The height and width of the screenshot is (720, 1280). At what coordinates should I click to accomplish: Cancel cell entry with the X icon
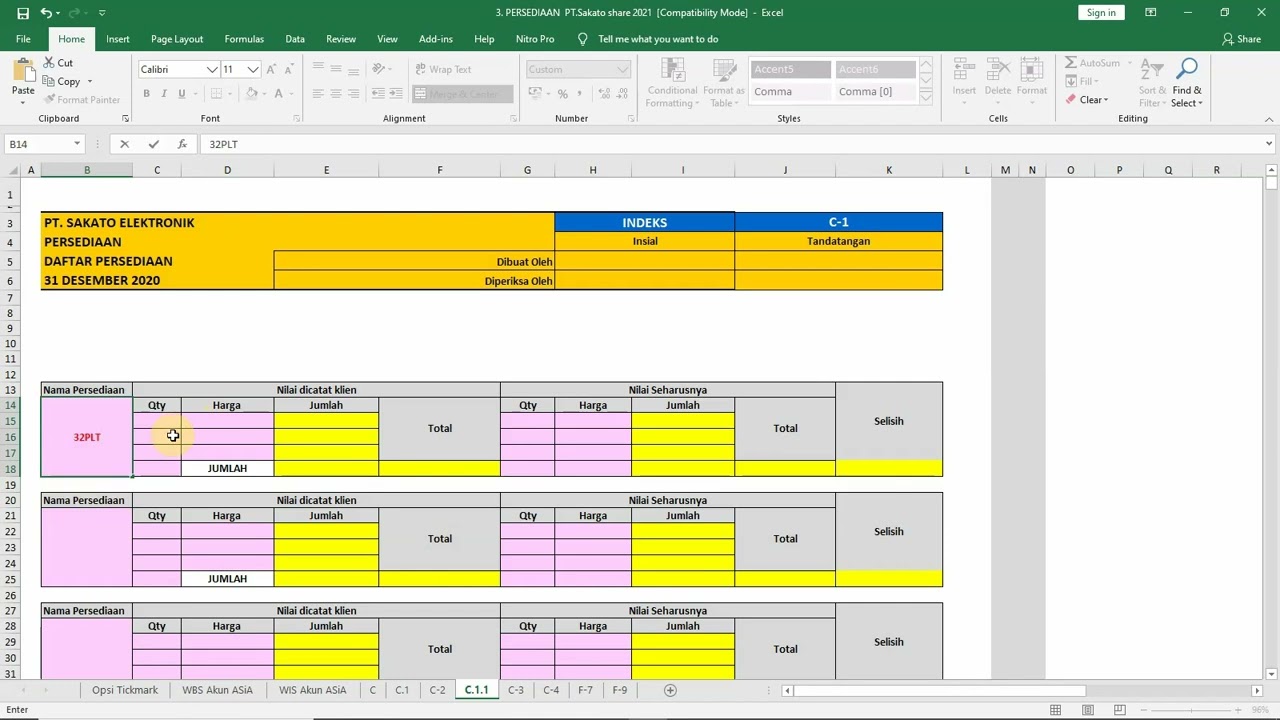(124, 144)
